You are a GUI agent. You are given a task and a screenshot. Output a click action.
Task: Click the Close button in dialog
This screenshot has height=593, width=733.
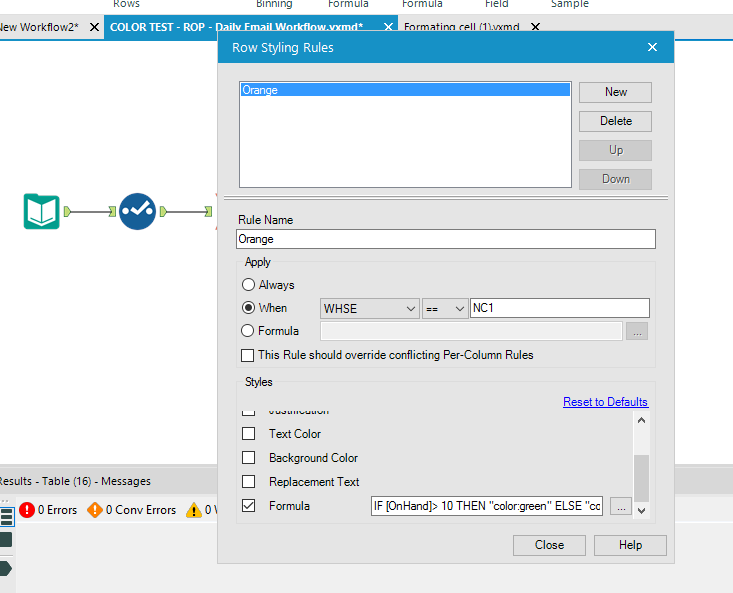[549, 545]
